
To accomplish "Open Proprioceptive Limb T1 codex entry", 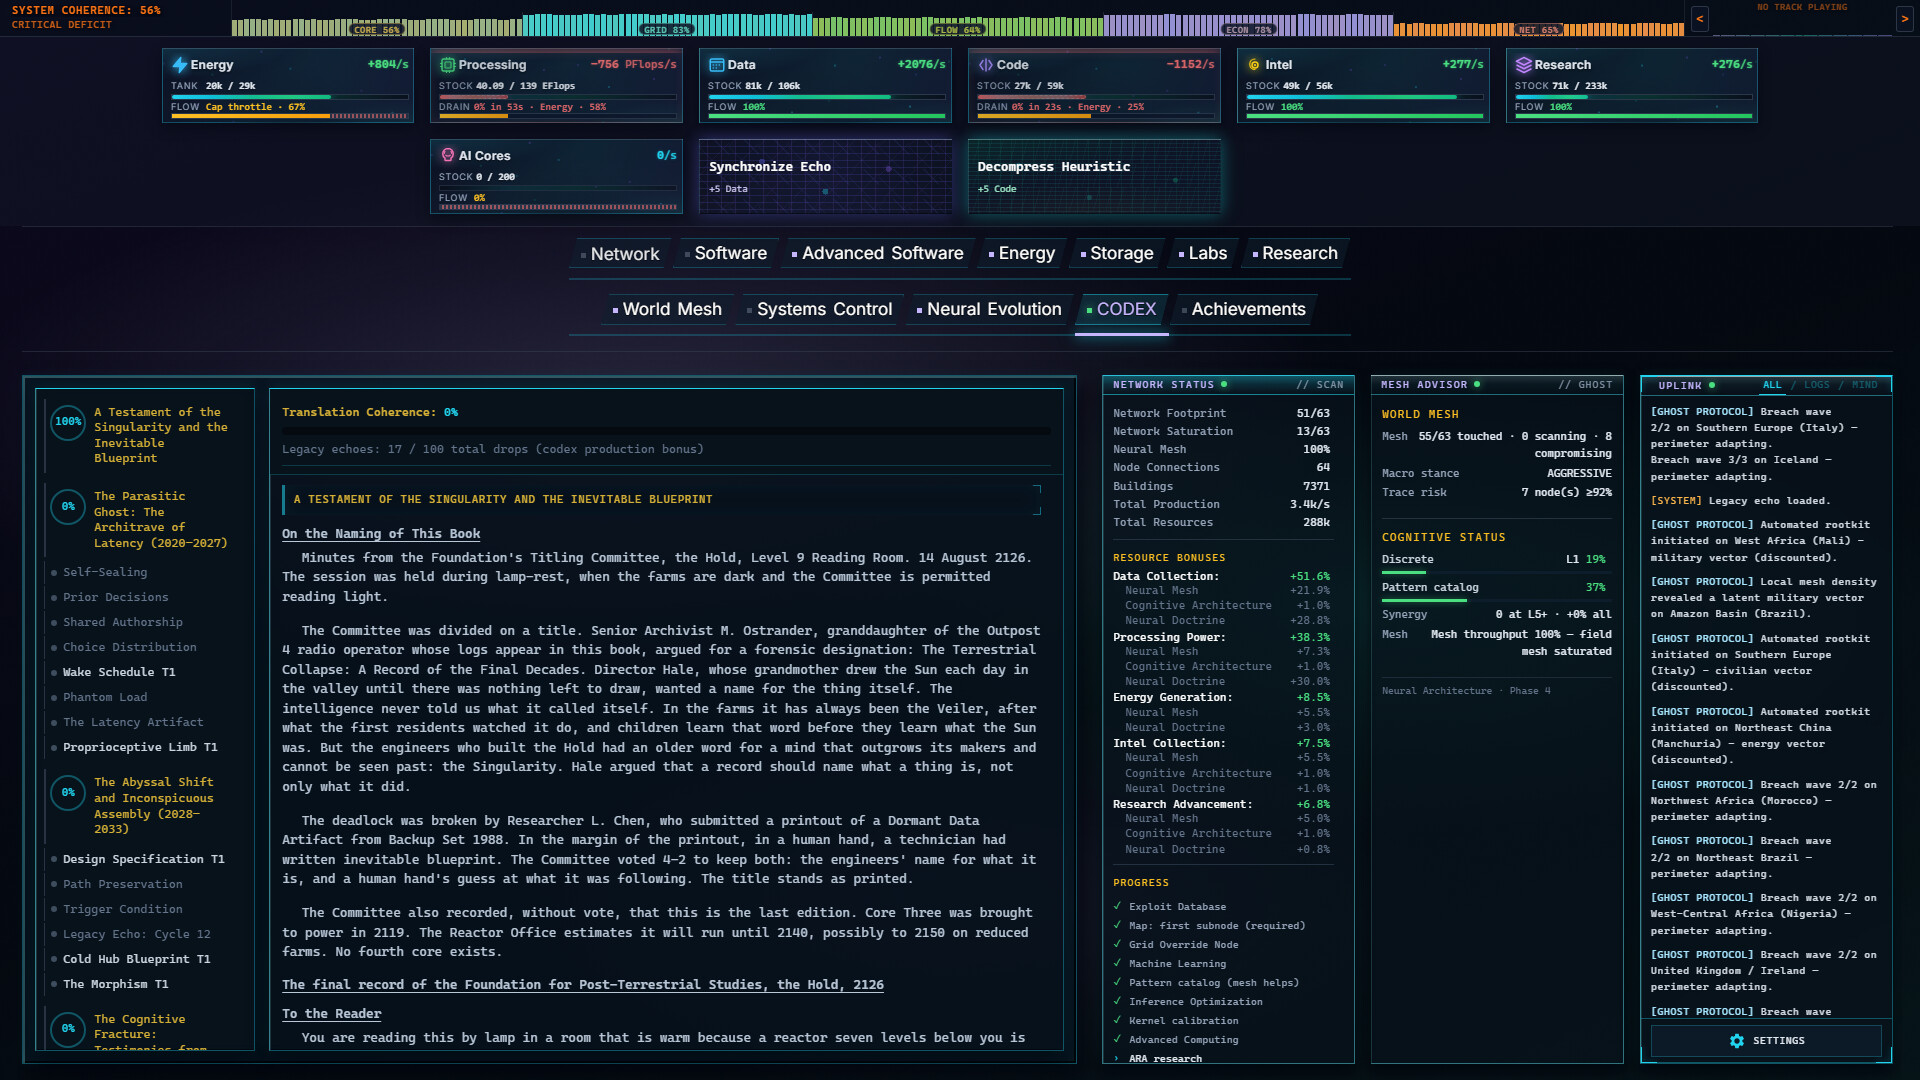I will pos(140,748).
